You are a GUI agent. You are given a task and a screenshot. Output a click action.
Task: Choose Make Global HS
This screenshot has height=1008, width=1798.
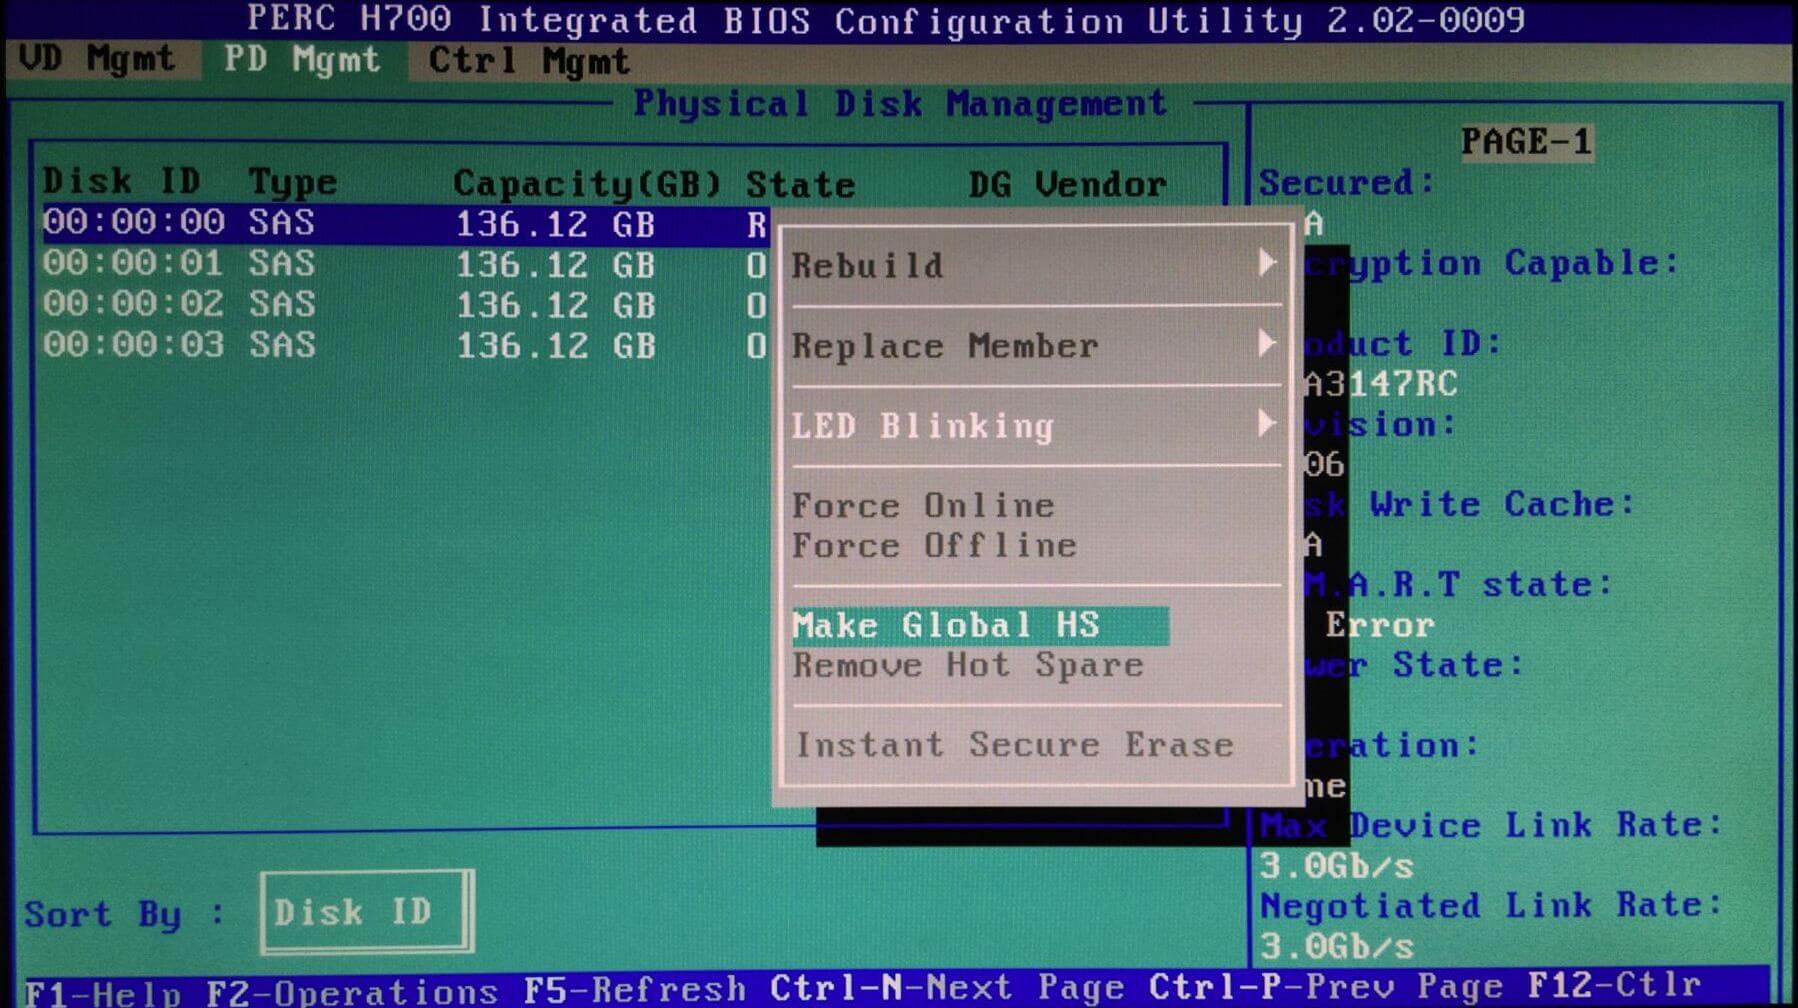coord(980,626)
